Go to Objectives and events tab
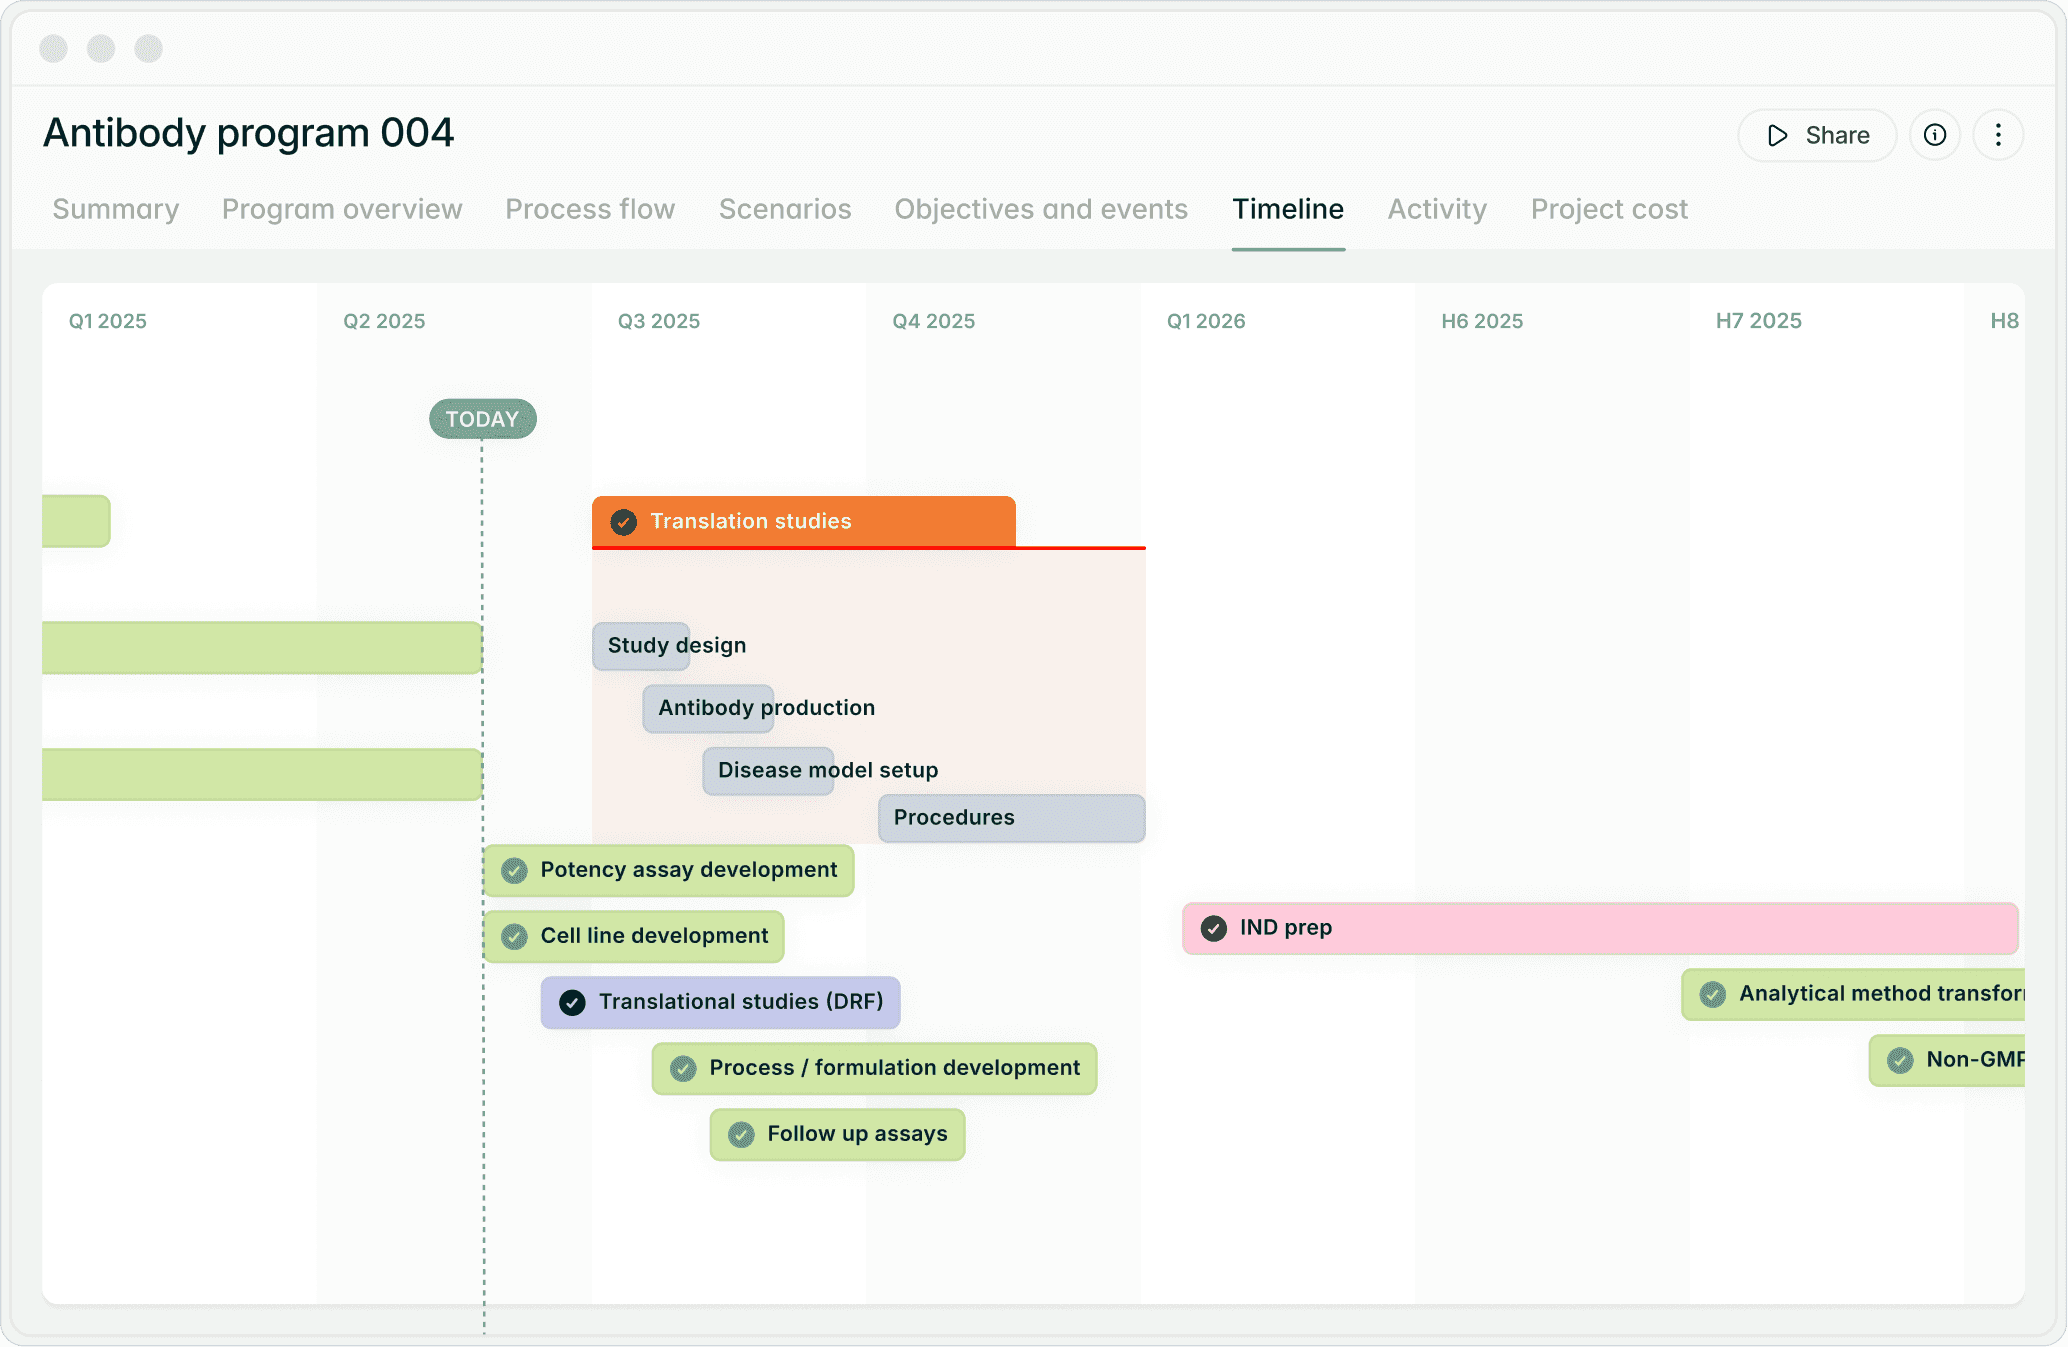2068x1347 pixels. pyautogui.click(x=1040, y=209)
